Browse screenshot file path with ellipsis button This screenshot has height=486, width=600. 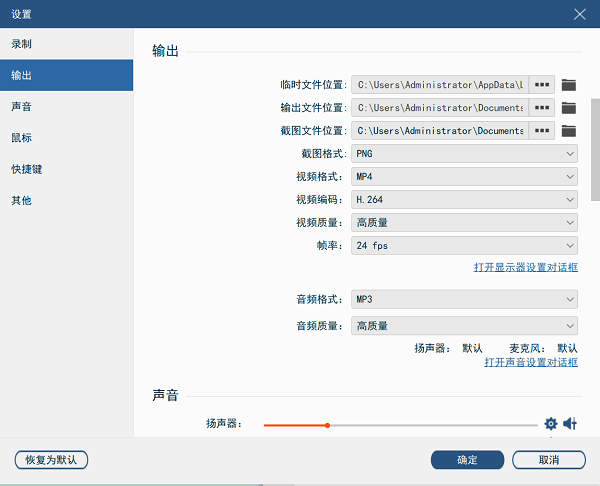pyautogui.click(x=542, y=131)
